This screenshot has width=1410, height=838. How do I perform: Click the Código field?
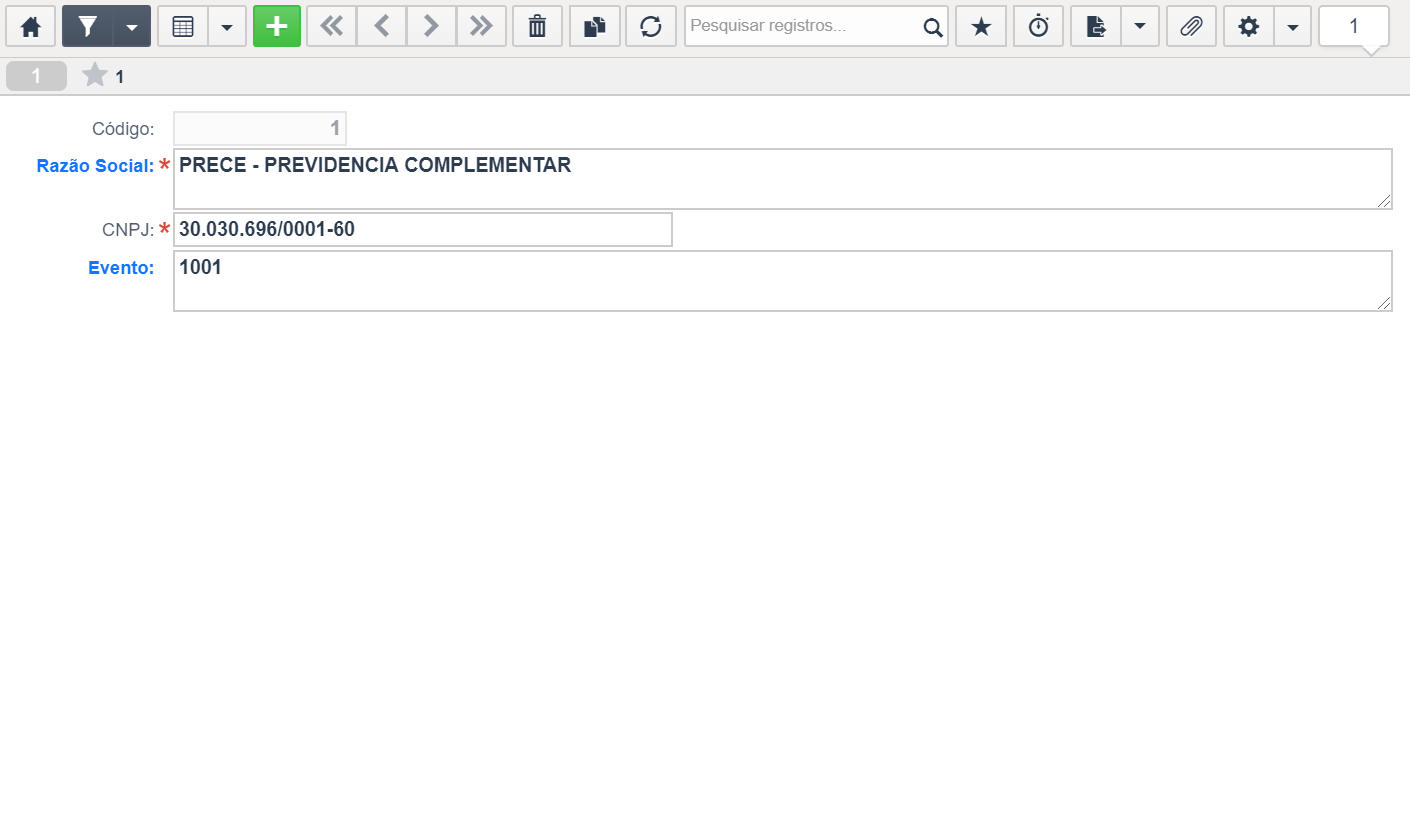(260, 128)
